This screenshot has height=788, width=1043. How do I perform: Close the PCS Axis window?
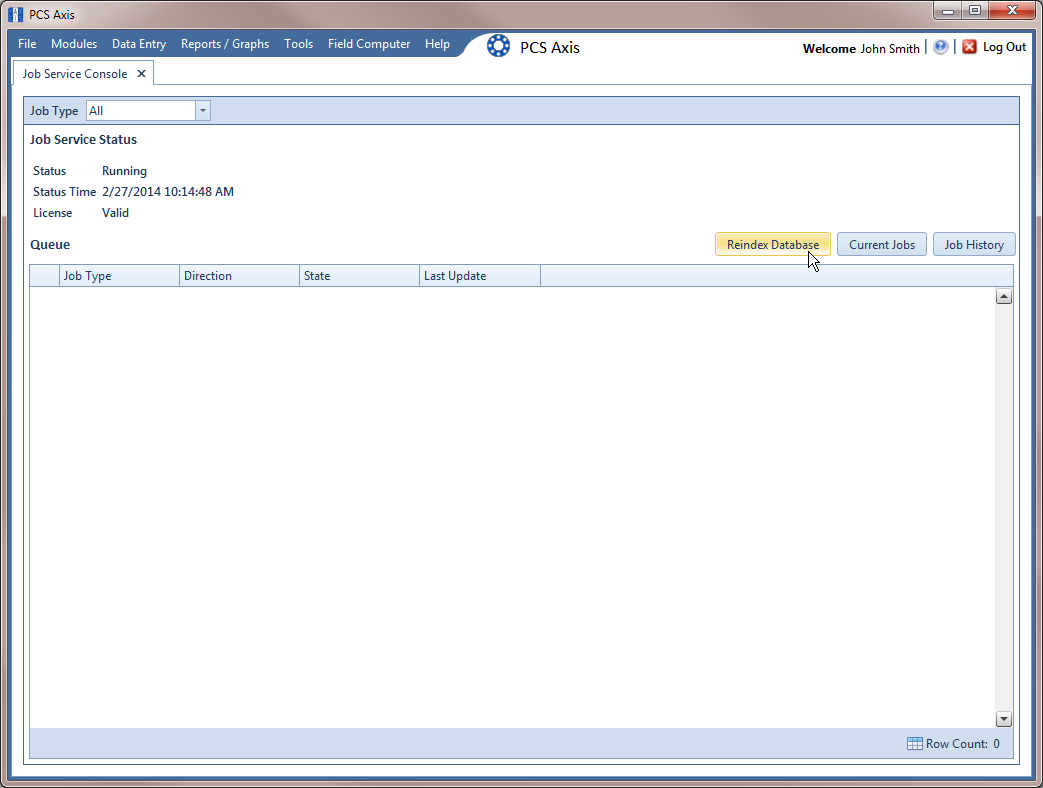1012,11
